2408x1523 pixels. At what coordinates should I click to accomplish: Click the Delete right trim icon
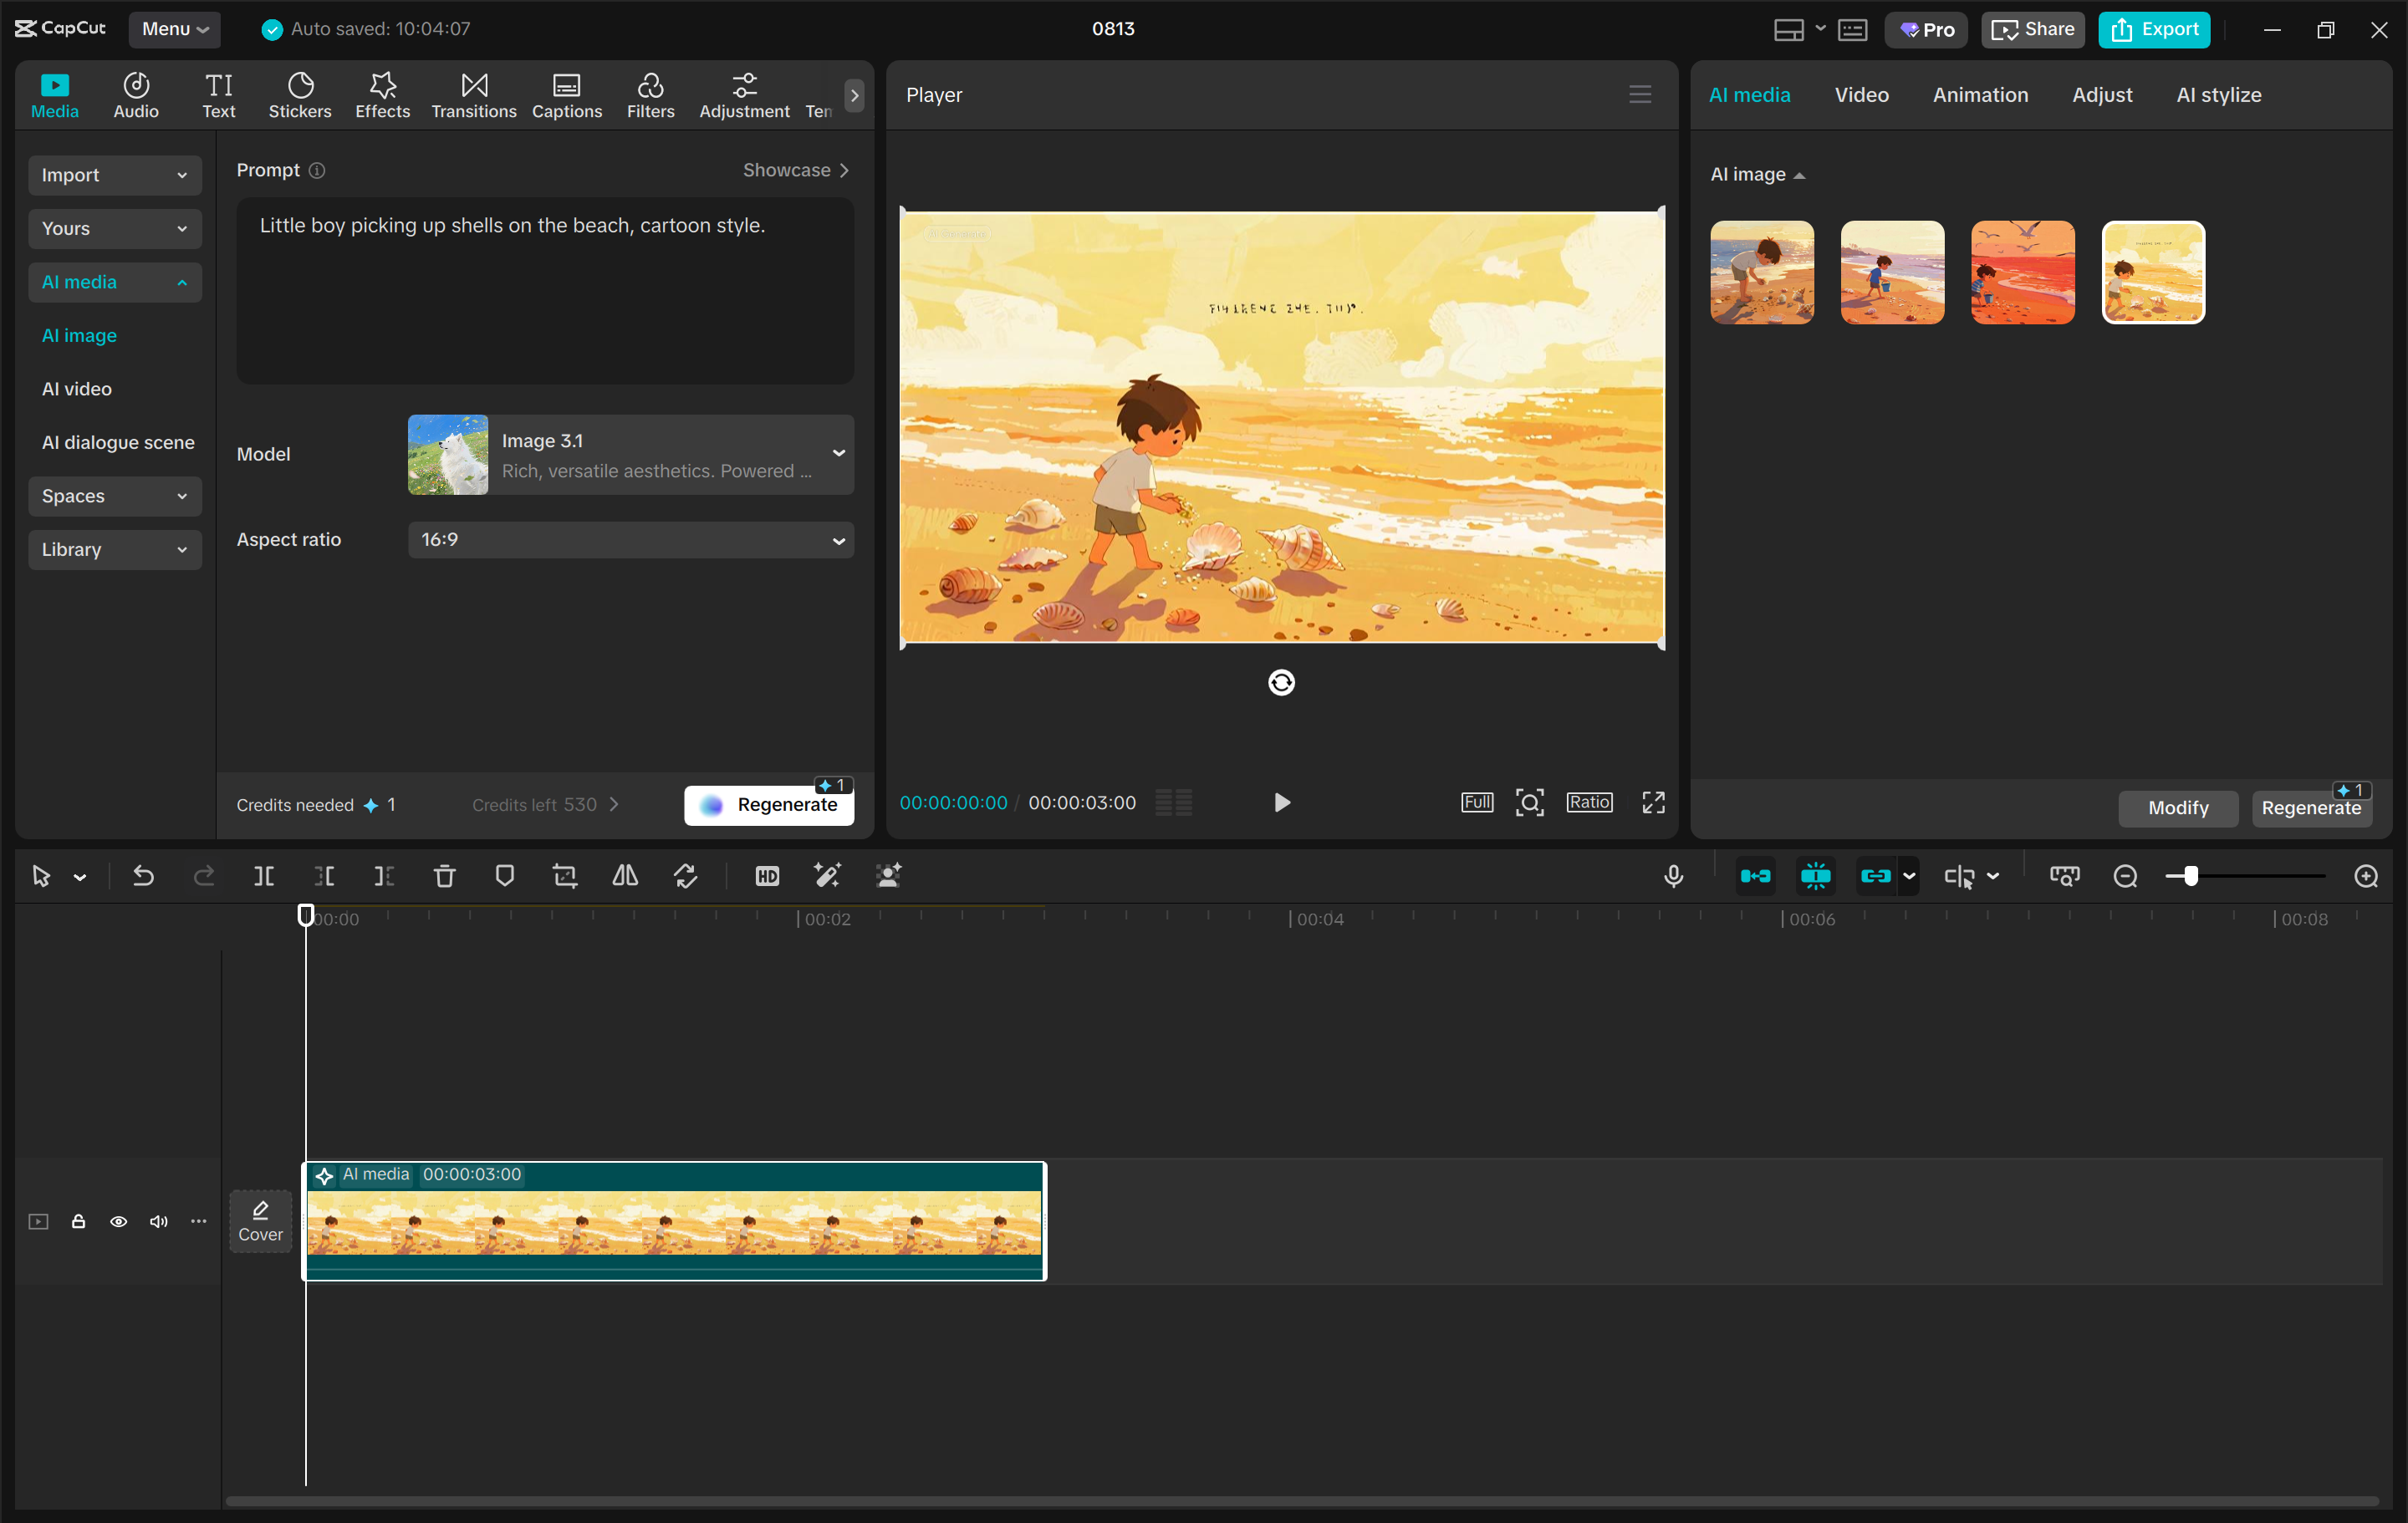pos(384,876)
